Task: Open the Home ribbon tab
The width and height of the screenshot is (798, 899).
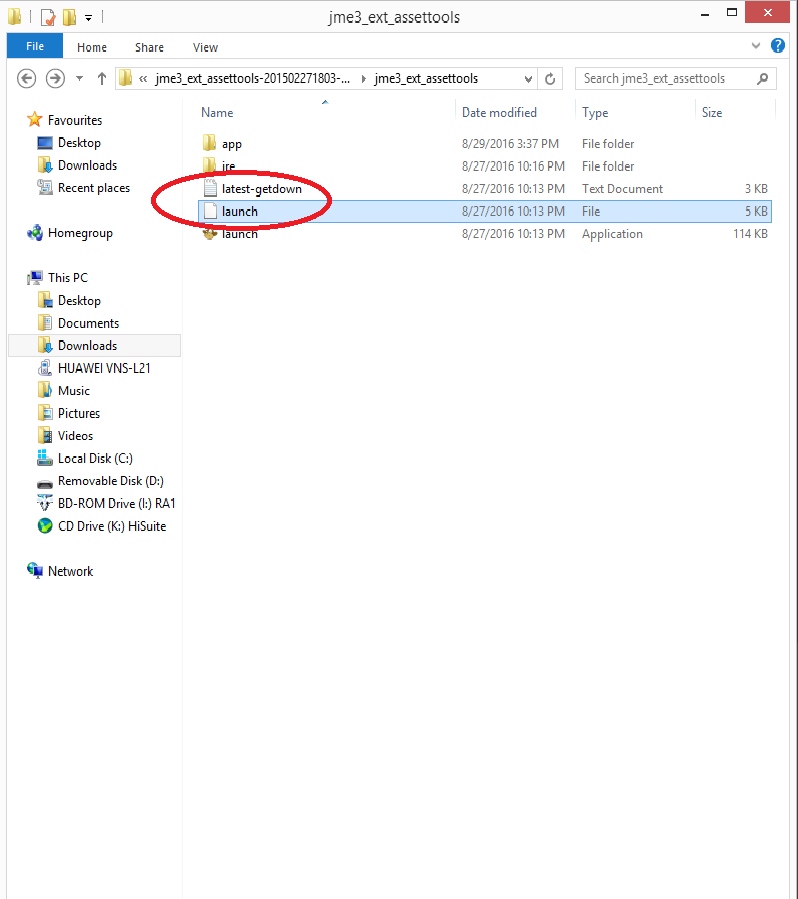Action: pos(92,48)
